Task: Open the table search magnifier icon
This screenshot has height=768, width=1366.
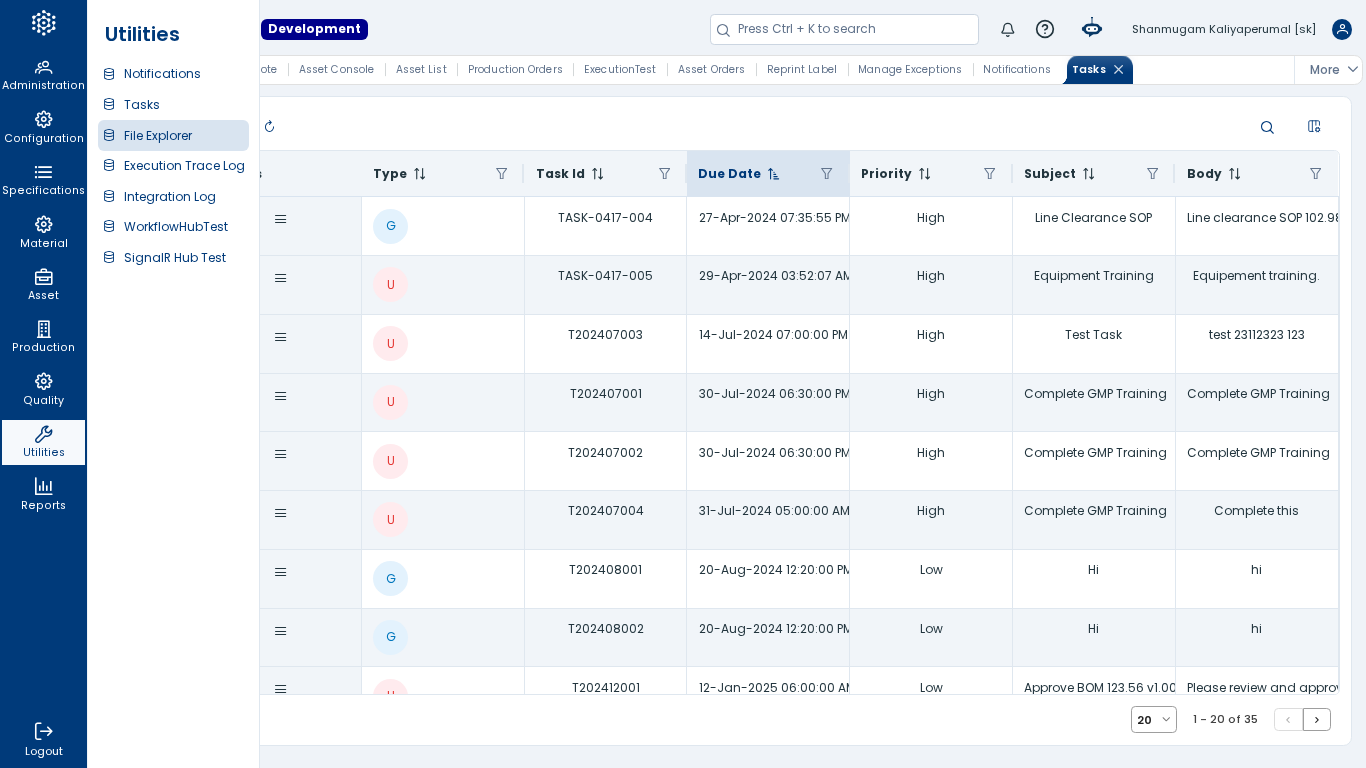Action: click(x=1267, y=127)
